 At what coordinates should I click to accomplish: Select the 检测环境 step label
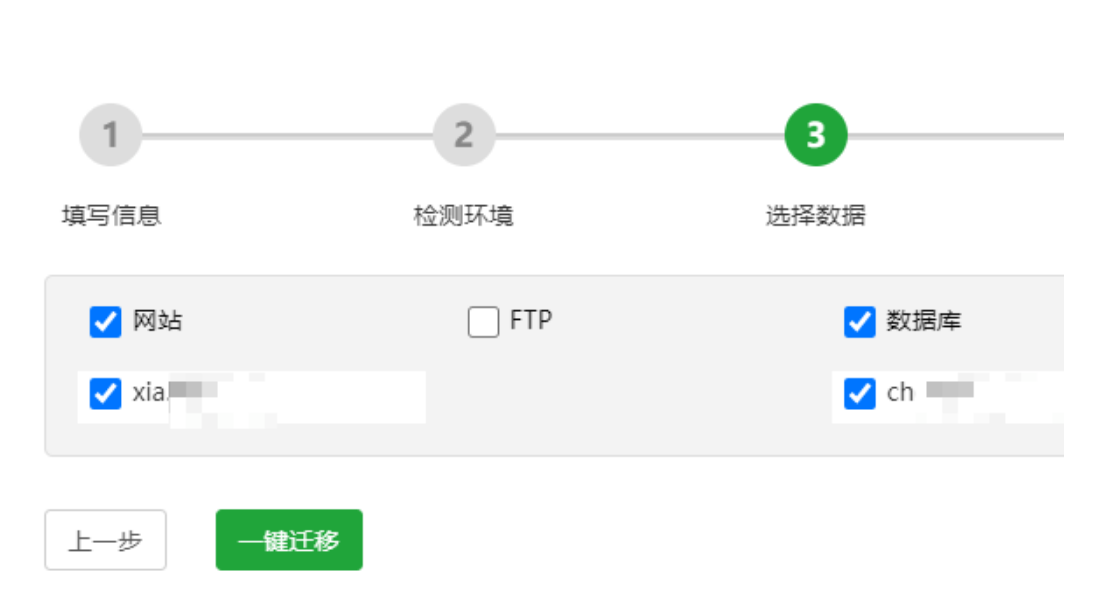click(463, 215)
